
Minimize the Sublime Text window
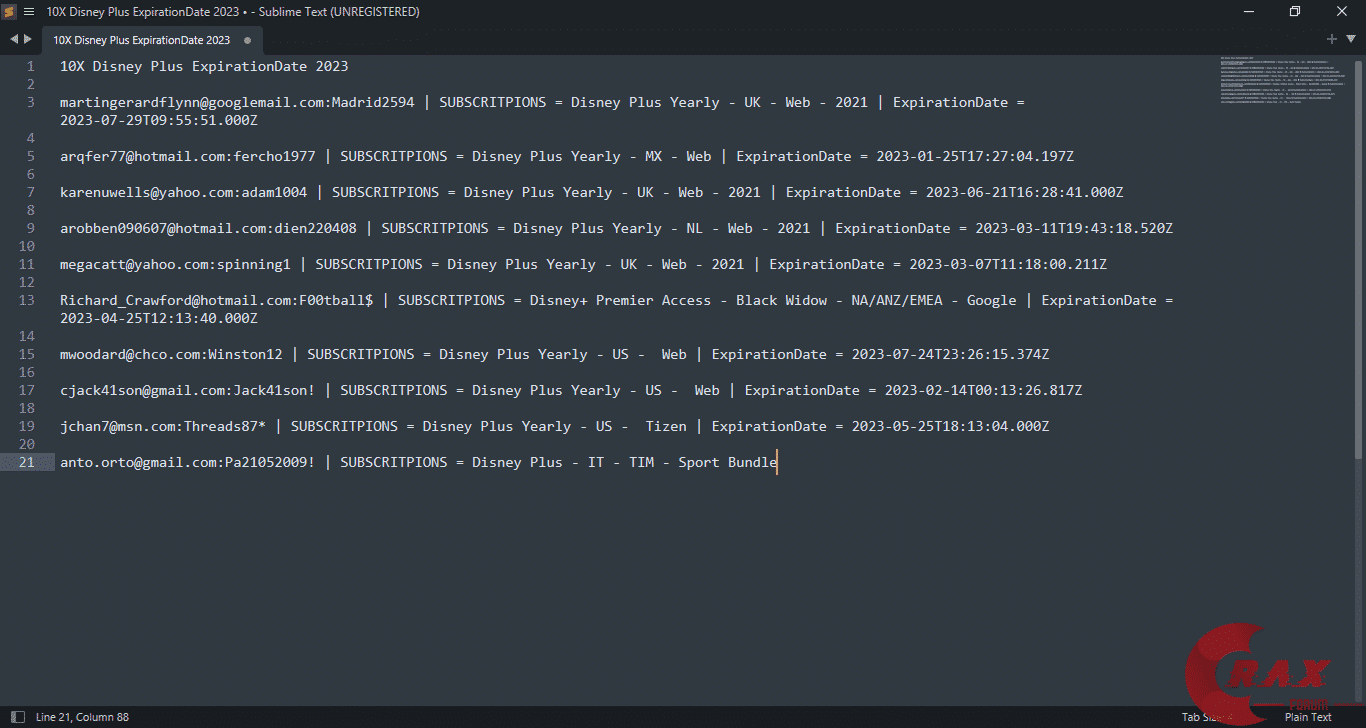click(1250, 12)
